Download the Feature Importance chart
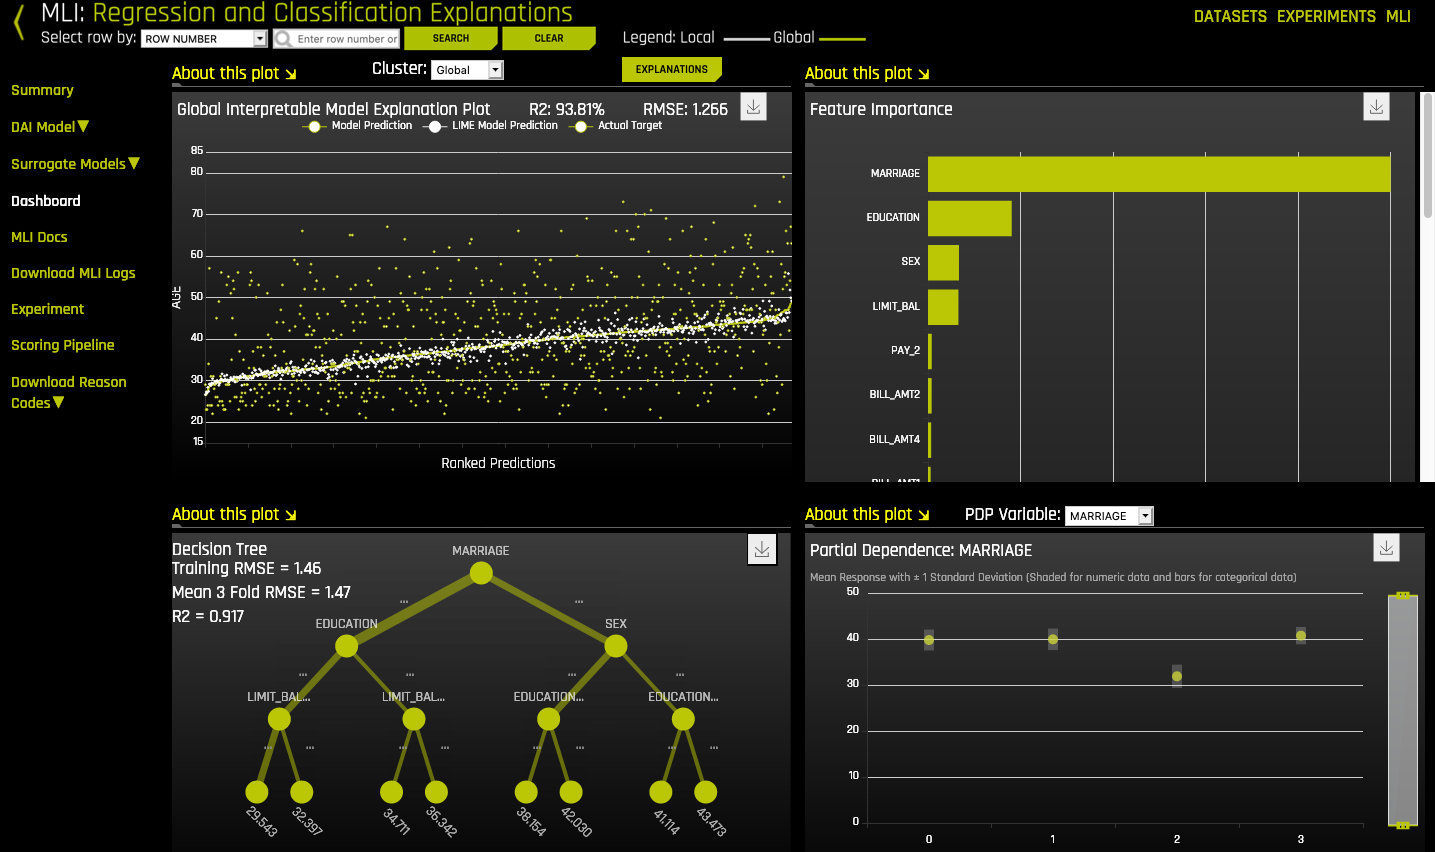 pyautogui.click(x=1376, y=107)
